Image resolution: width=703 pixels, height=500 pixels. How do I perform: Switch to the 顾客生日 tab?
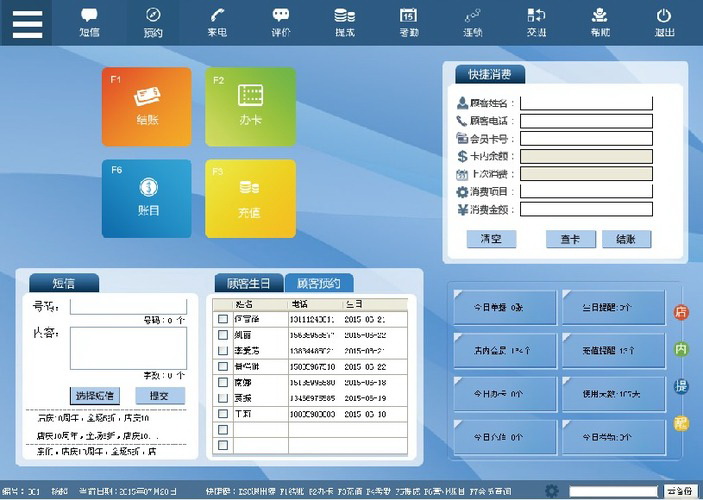[249, 283]
